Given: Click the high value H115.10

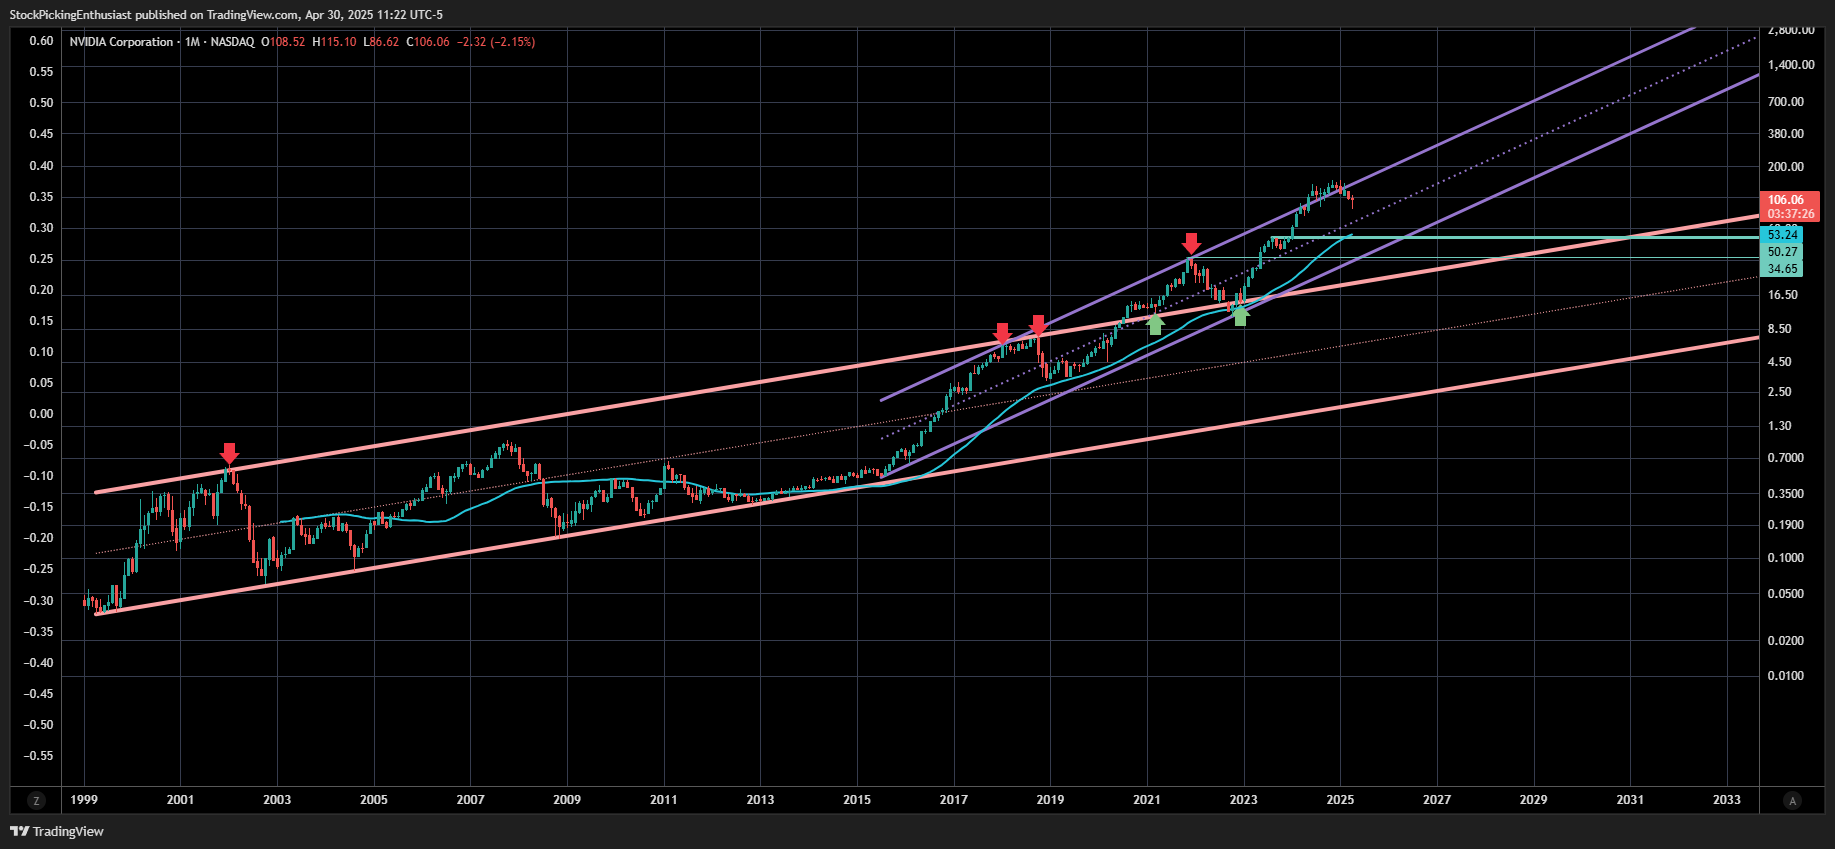Looking at the screenshot, I should click(334, 42).
